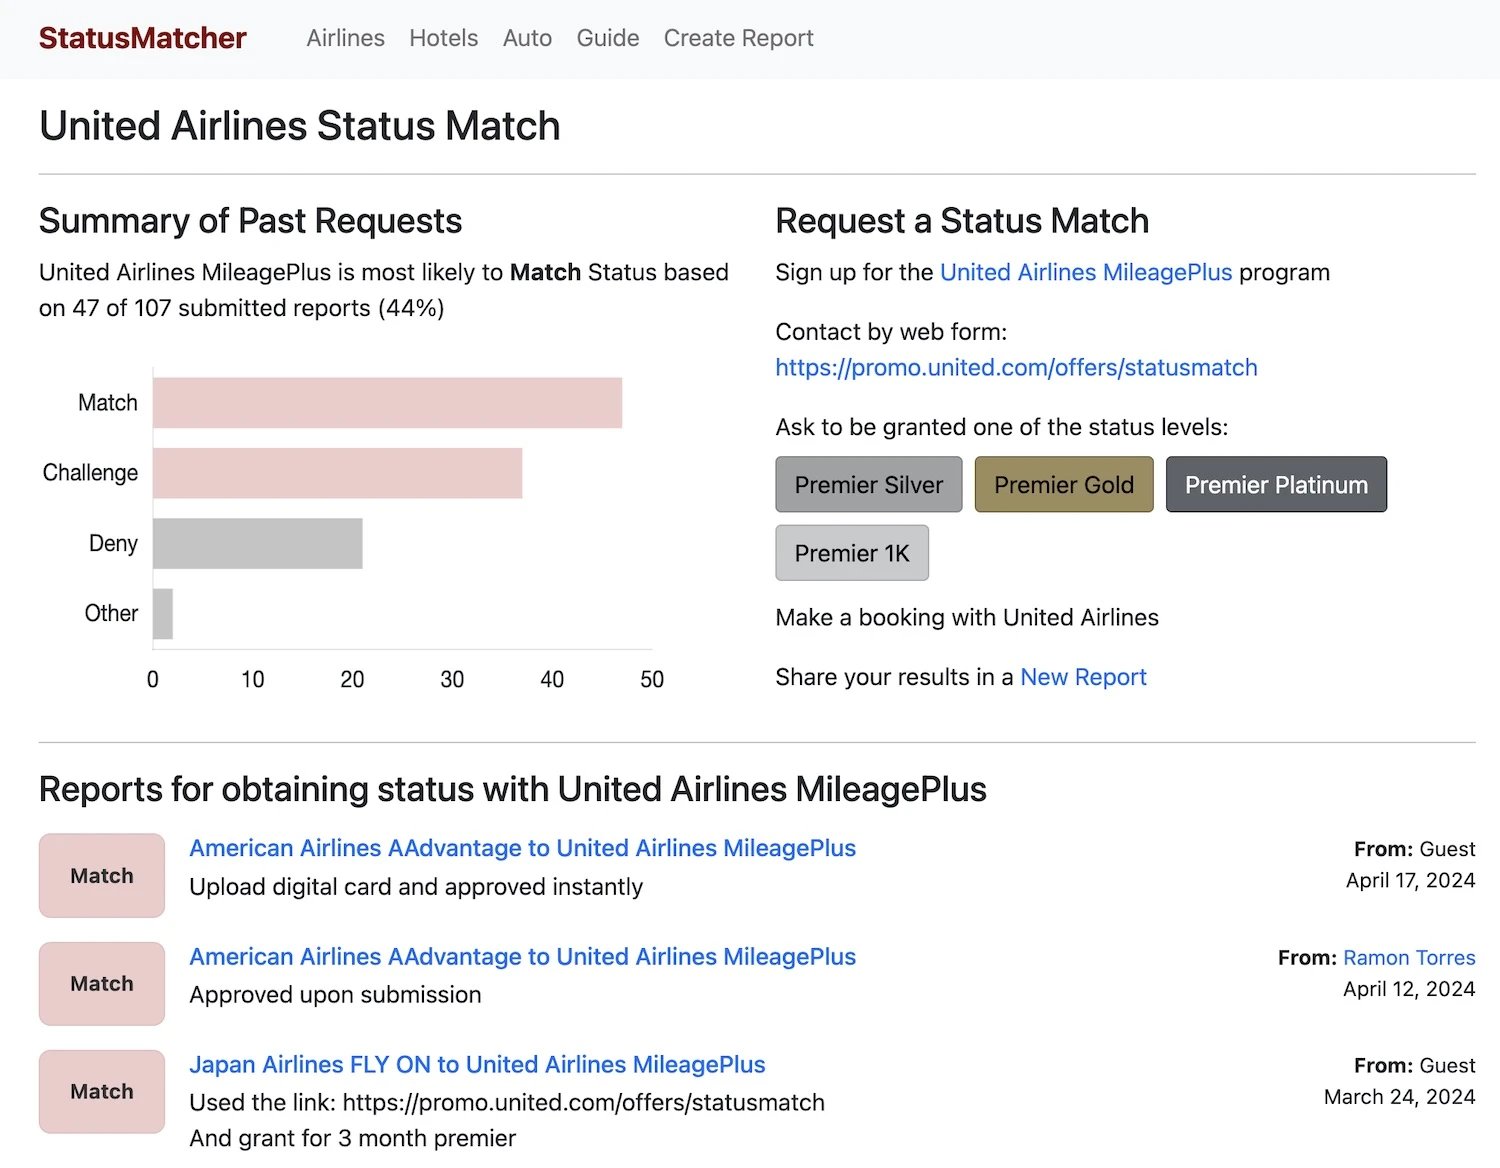Click Create Report in navigation
The width and height of the screenshot is (1500, 1168).
[x=738, y=38]
